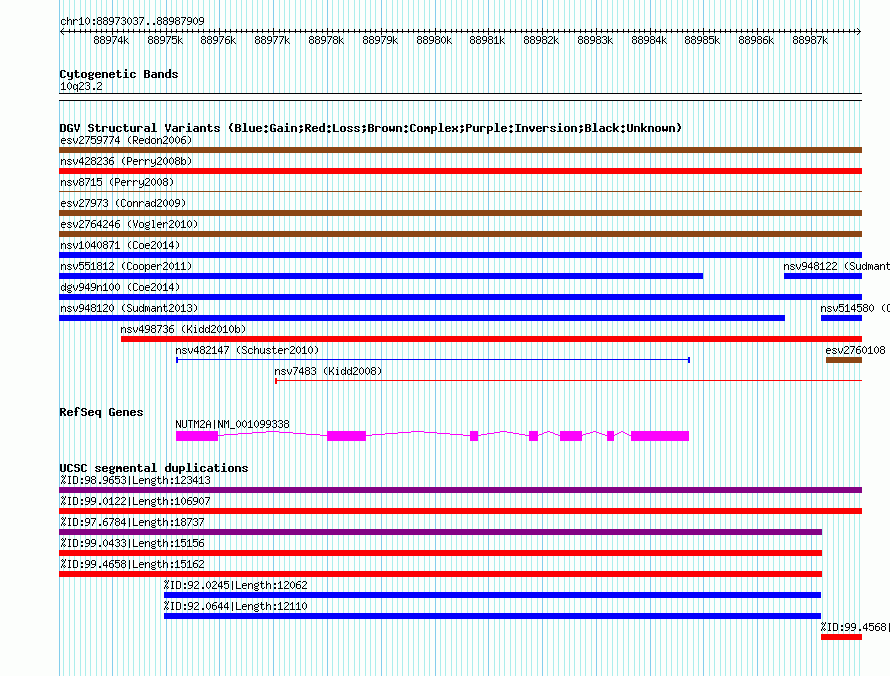The height and width of the screenshot is (676, 890).
Task: Click the Cytogenetic Bands track title
Action: (x=119, y=74)
